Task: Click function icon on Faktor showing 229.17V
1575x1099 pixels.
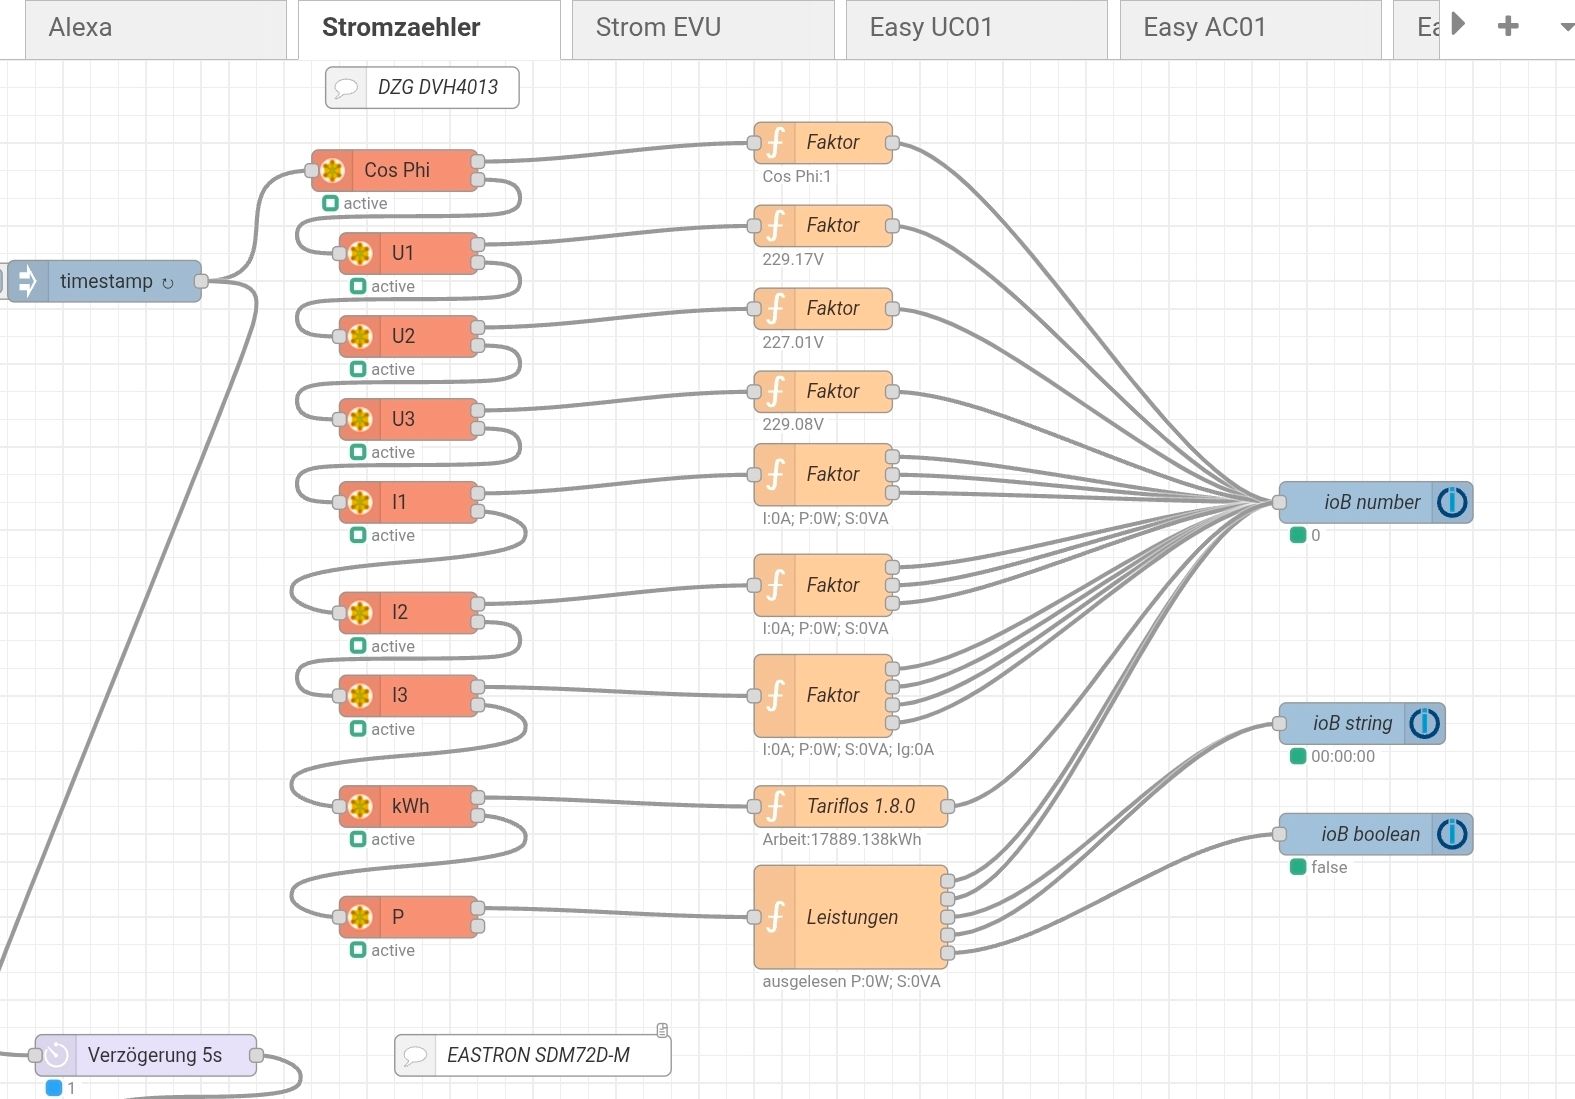Action: tap(775, 226)
